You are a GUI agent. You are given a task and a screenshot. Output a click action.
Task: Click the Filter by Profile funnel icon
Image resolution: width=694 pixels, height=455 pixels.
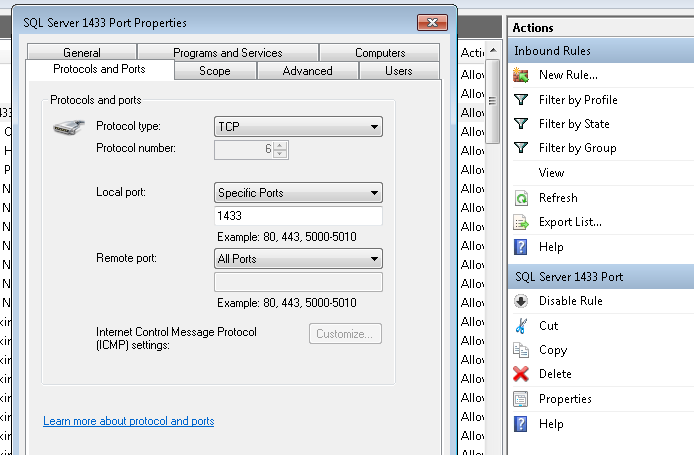click(x=521, y=100)
